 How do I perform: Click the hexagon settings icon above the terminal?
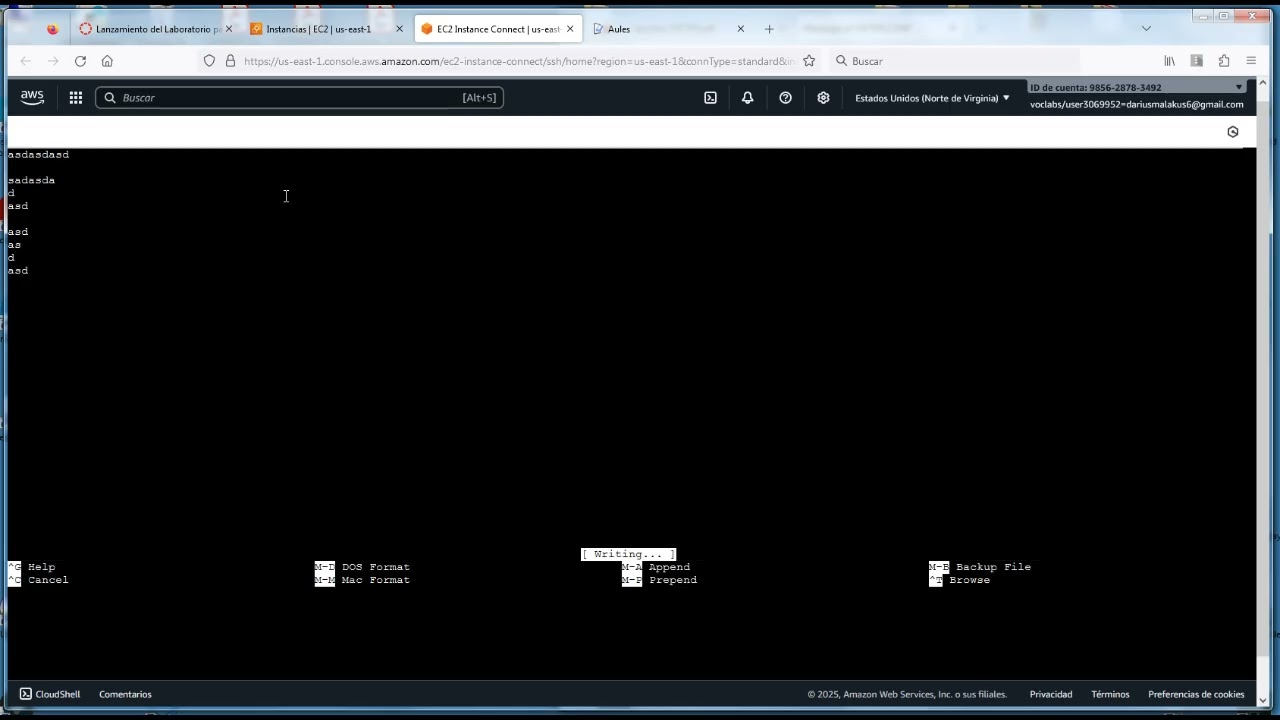tap(1233, 132)
